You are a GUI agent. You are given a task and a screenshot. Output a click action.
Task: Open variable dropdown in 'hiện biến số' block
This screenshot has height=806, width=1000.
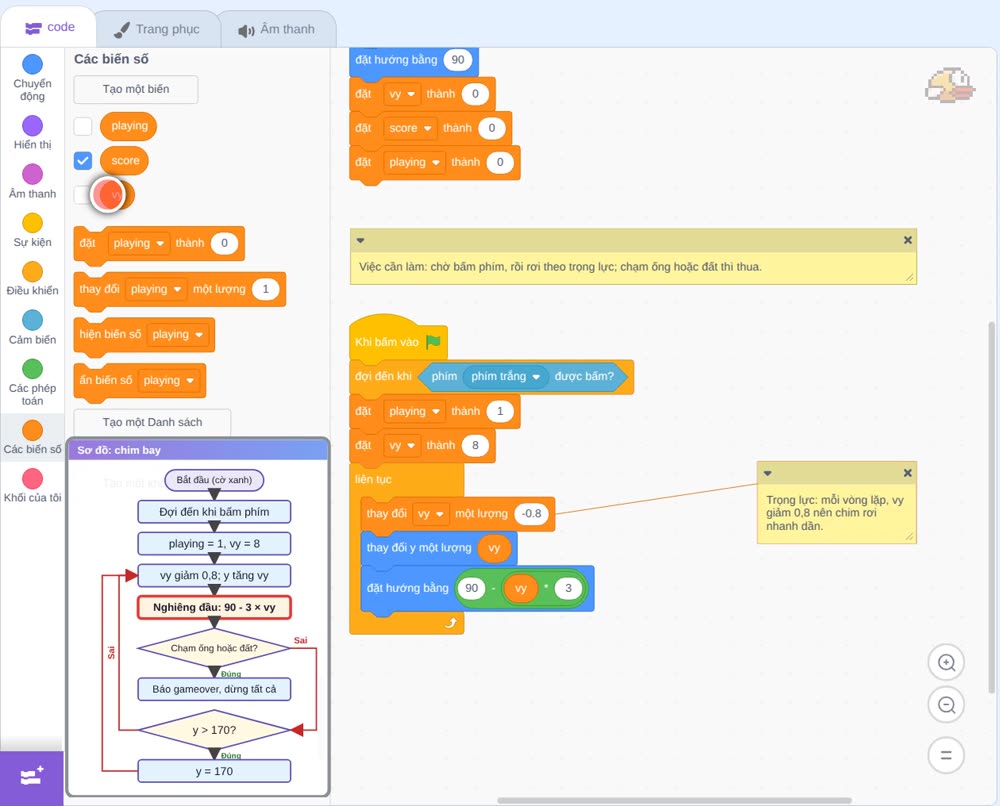[178, 335]
